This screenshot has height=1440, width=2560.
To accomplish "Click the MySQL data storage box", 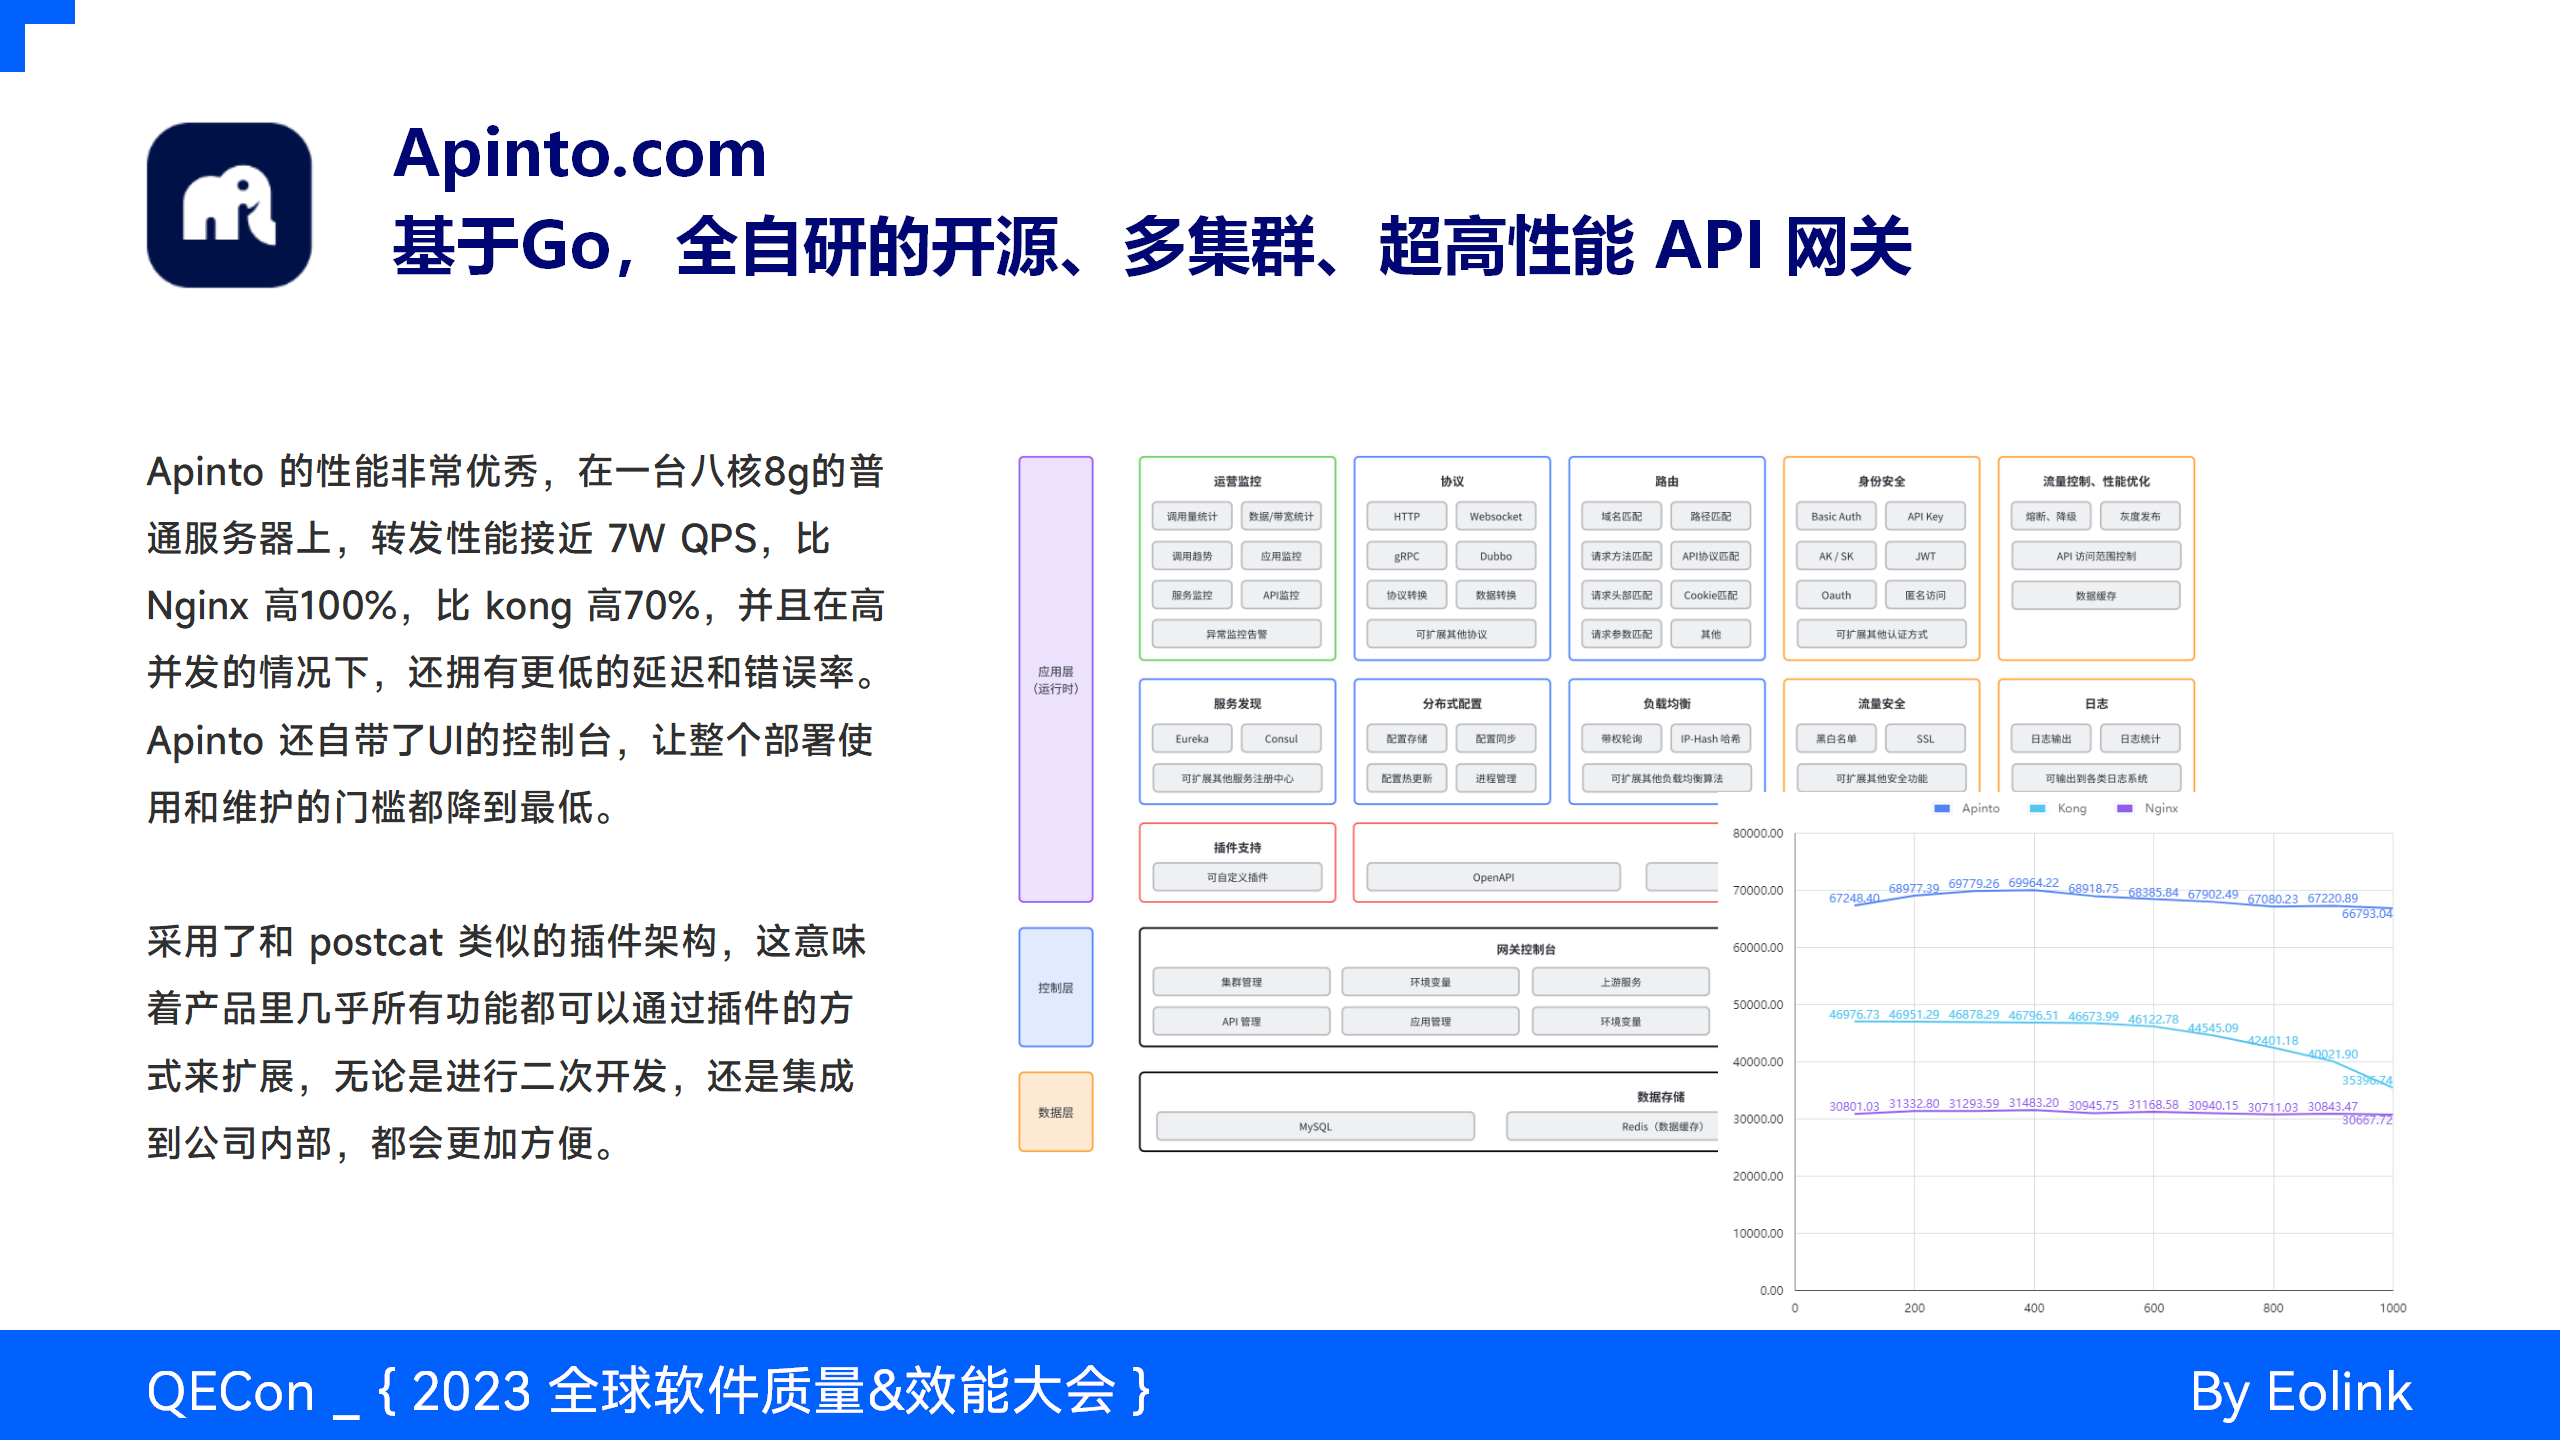I will (x=1315, y=1126).
